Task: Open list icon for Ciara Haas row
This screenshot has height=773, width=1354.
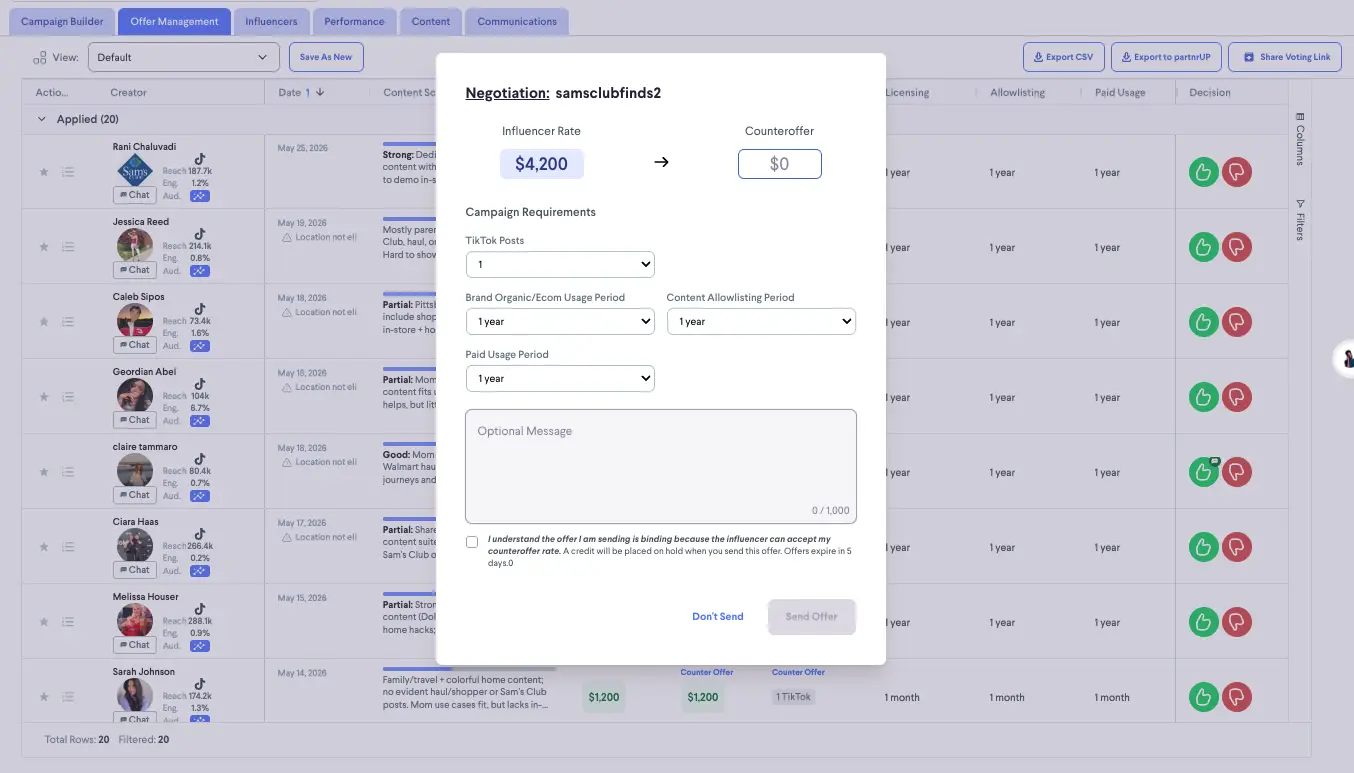Action: tap(68, 547)
